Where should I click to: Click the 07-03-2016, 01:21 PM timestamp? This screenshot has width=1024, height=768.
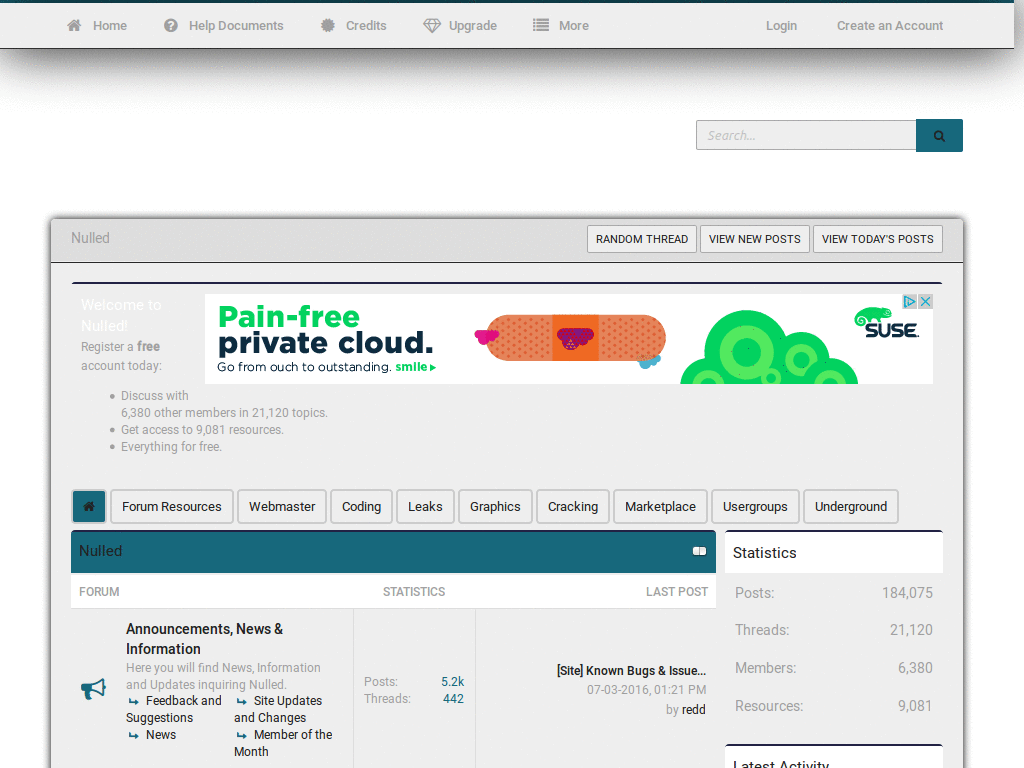[646, 689]
